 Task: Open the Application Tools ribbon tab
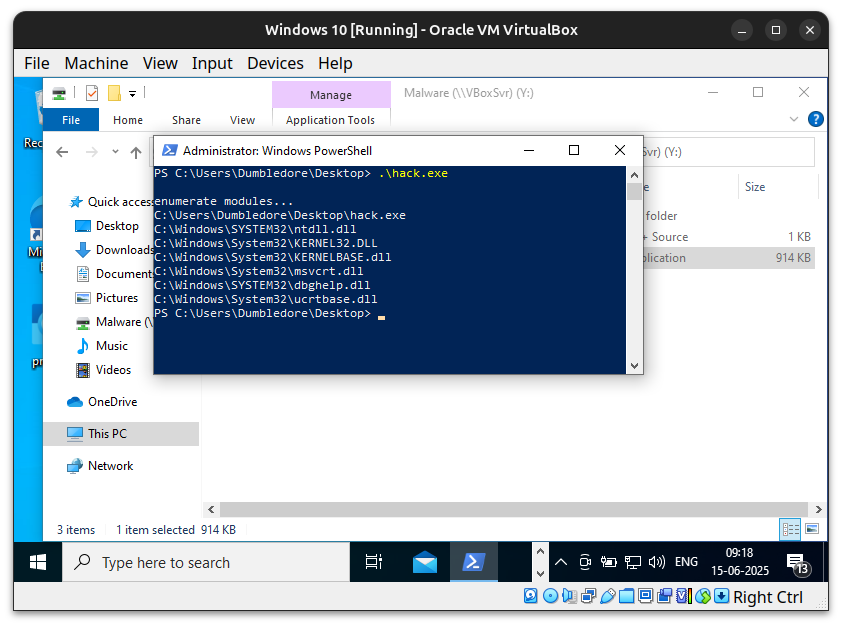(330, 120)
